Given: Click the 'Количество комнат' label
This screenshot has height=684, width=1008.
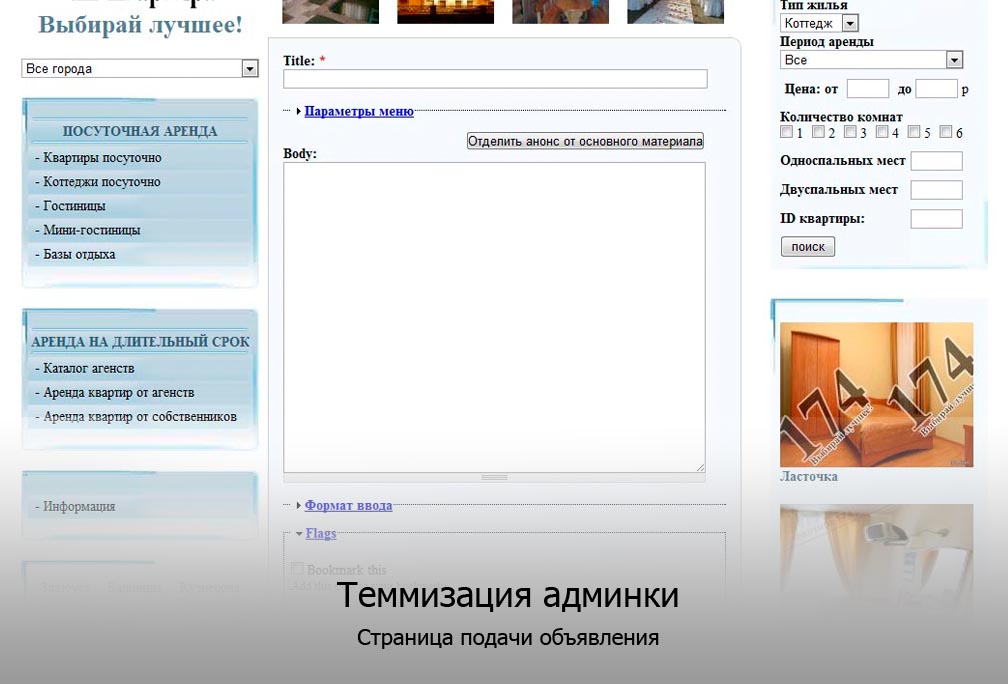Looking at the screenshot, I should 842,117.
